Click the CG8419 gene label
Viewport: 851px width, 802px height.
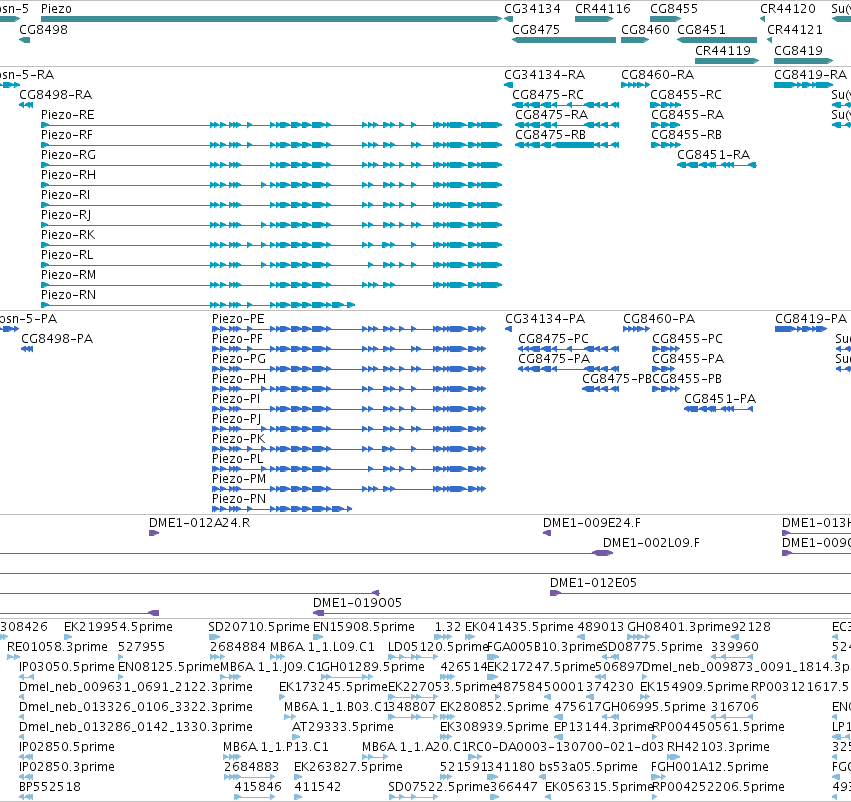pos(798,50)
